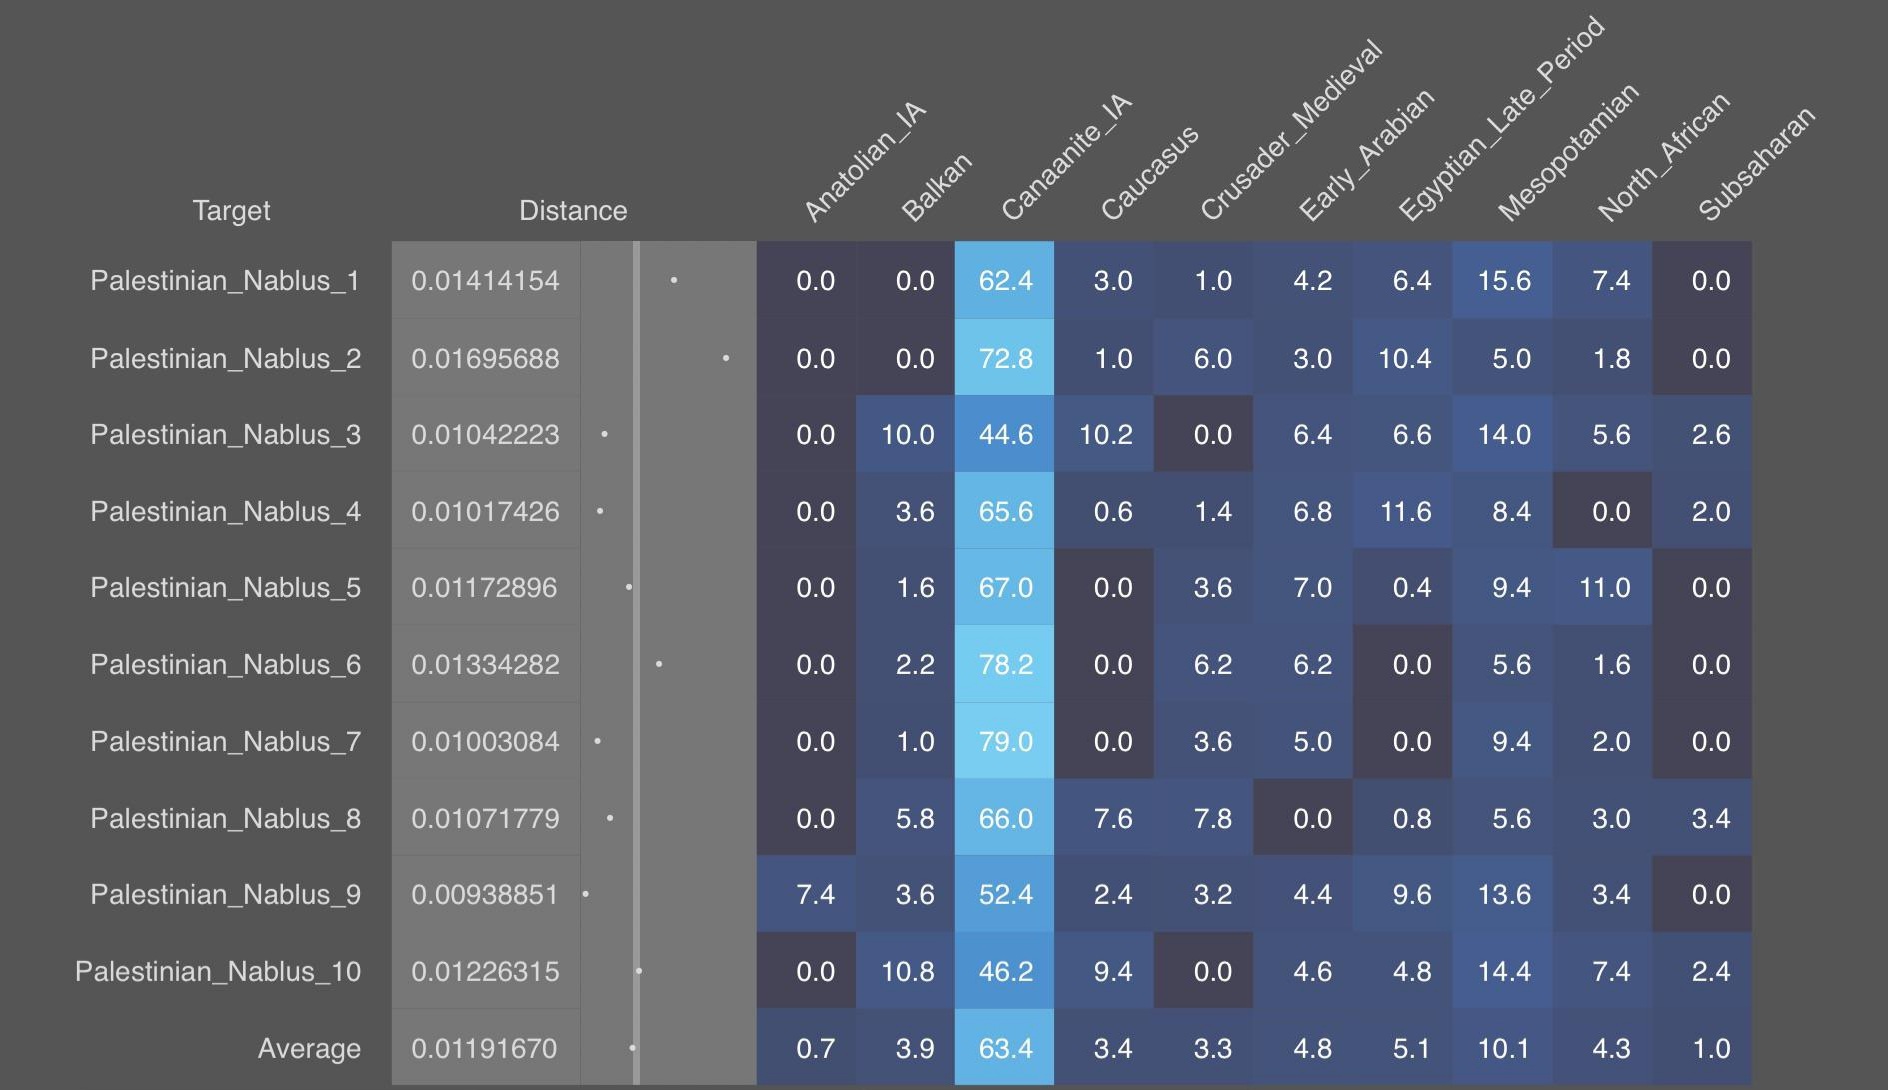Click the 15.6 Mesopotamian cell

(x=1503, y=280)
